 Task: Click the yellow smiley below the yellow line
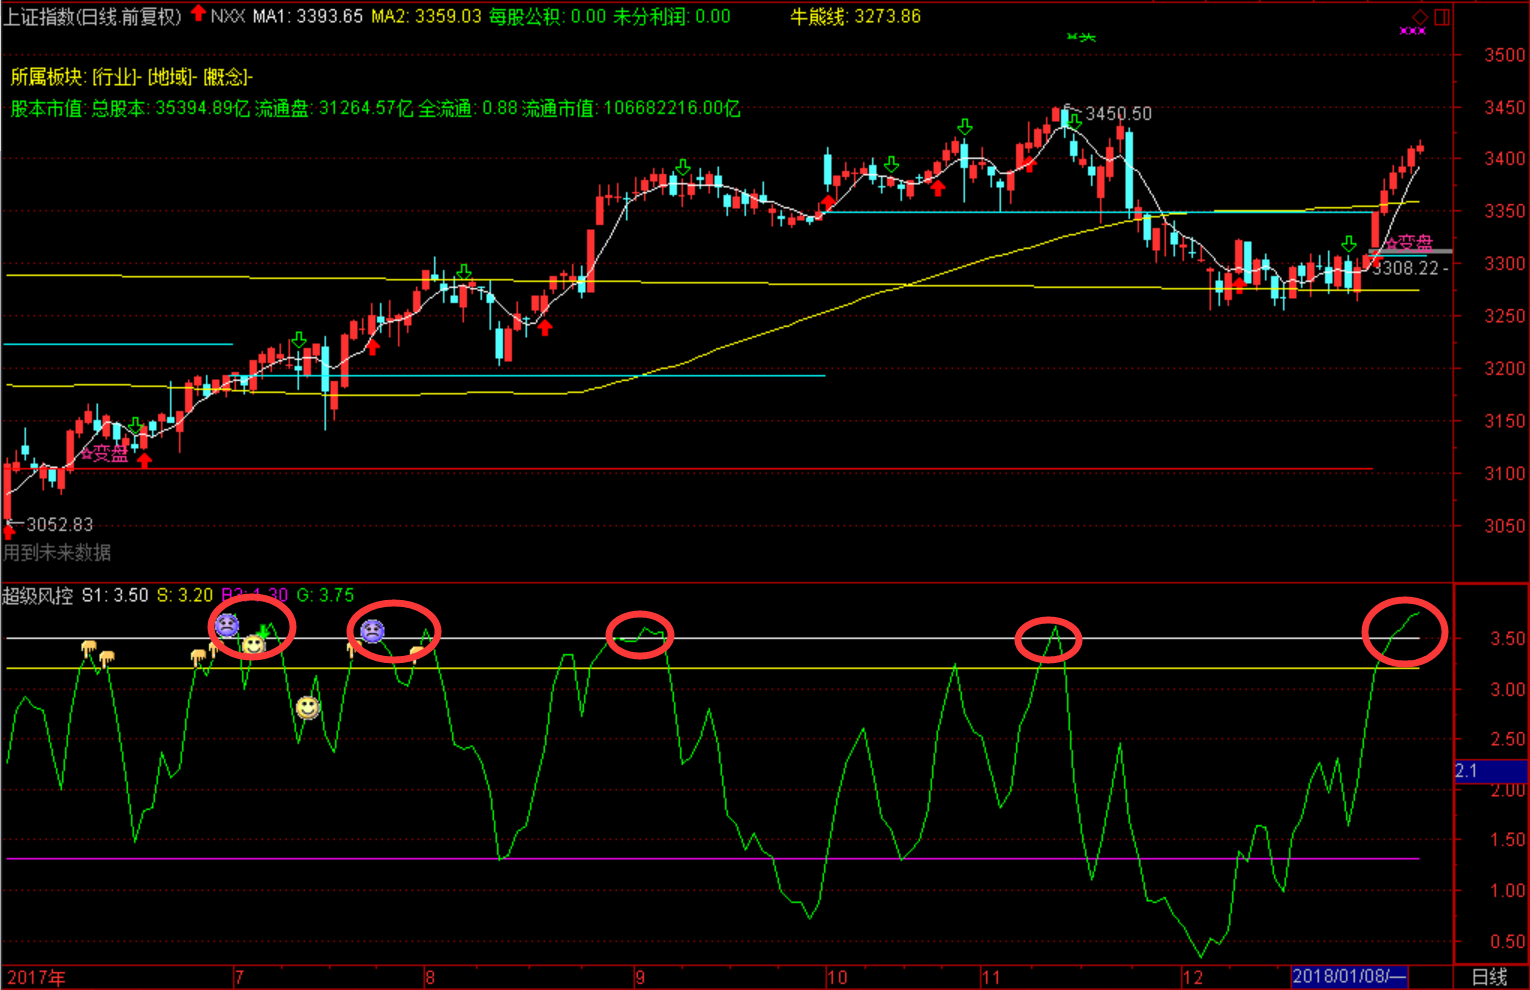pyautogui.click(x=307, y=708)
